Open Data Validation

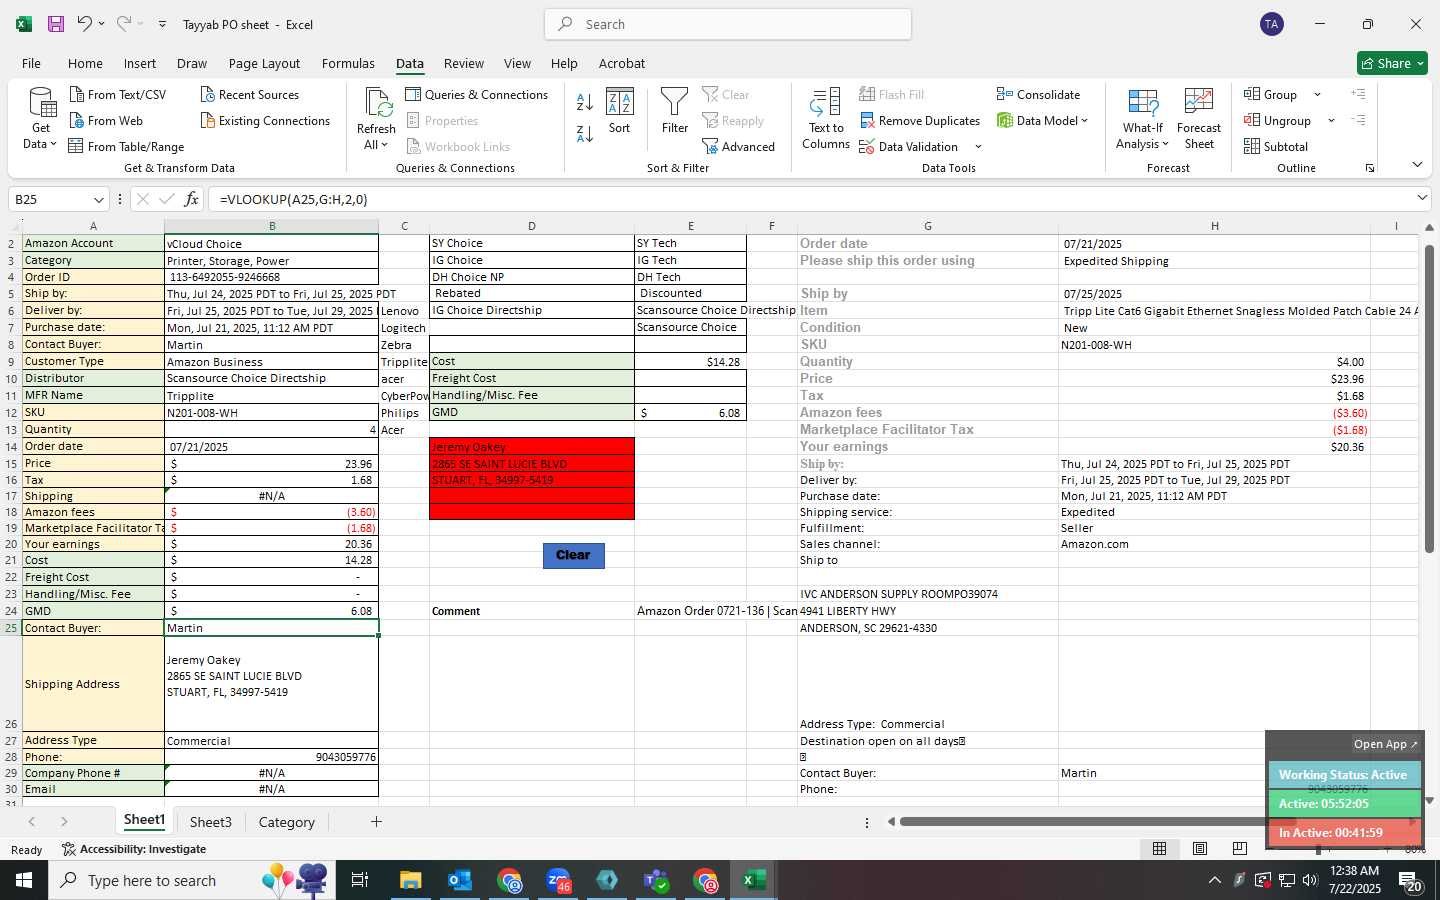[x=909, y=146]
